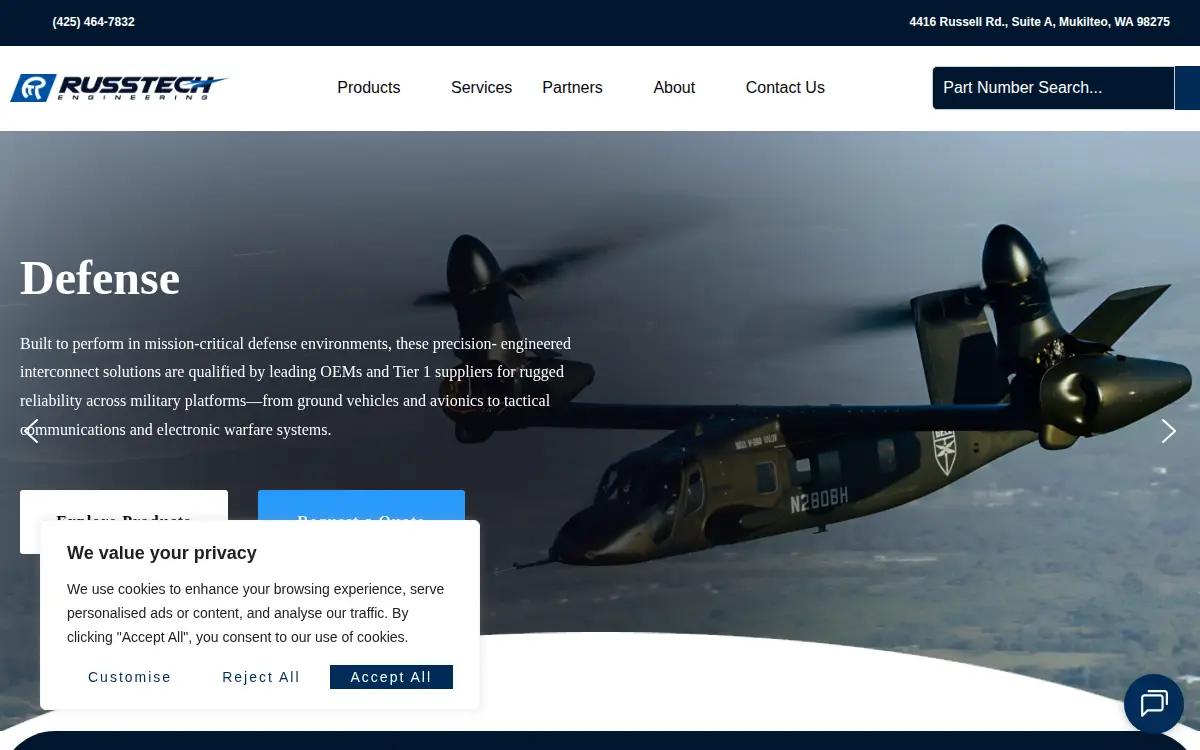Click the Russell Rd. address text

[1039, 22]
